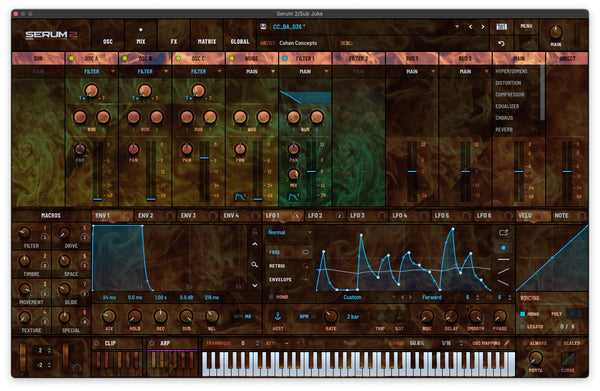Click the save preset floppy disk icon
The image size is (600, 391).
point(263,26)
